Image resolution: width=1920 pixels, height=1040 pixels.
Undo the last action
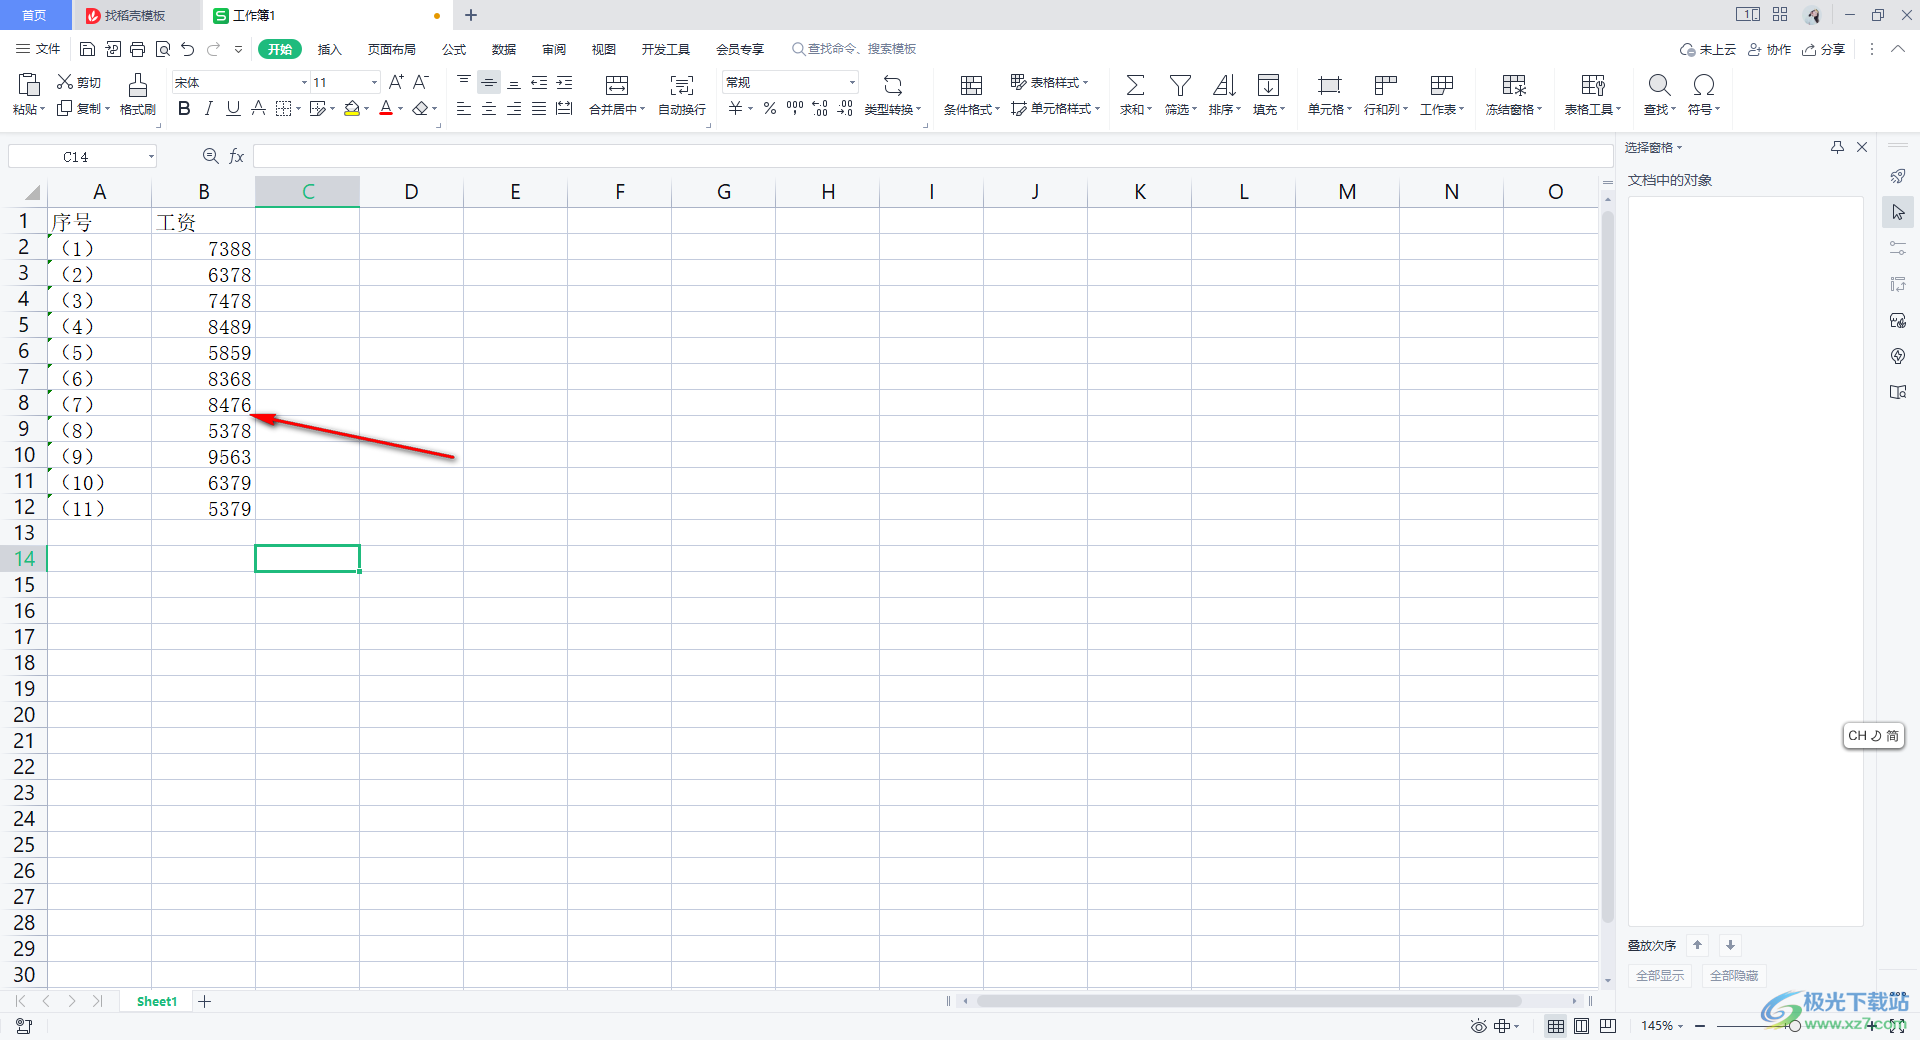click(188, 49)
